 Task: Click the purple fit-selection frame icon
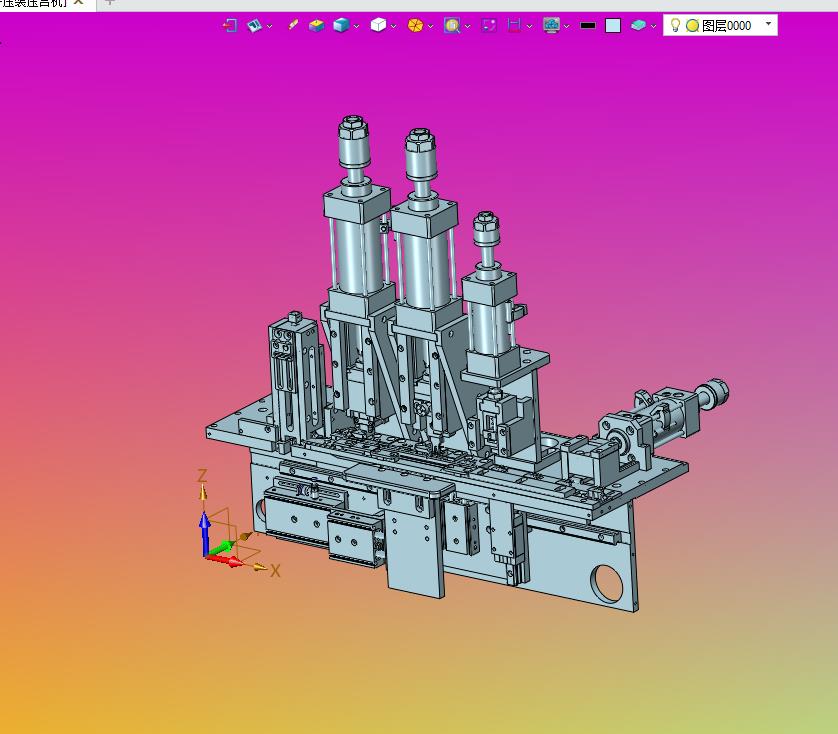488,25
